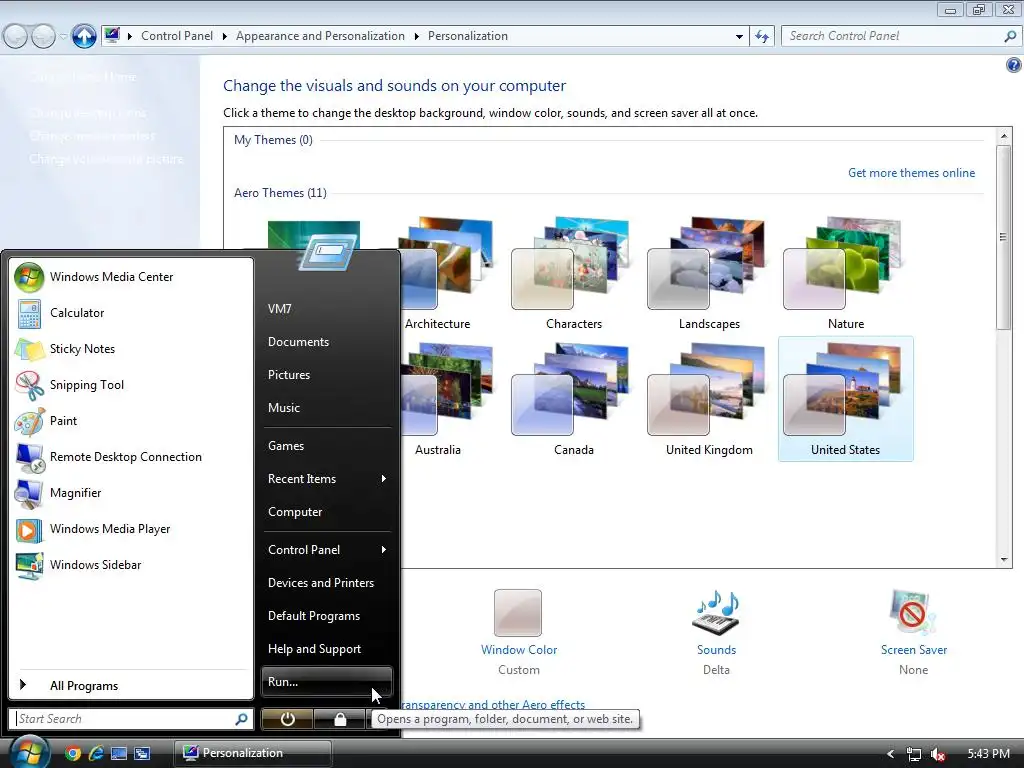Click themes list scrollbar down arrow
The height and width of the screenshot is (768, 1024).
click(1003, 560)
